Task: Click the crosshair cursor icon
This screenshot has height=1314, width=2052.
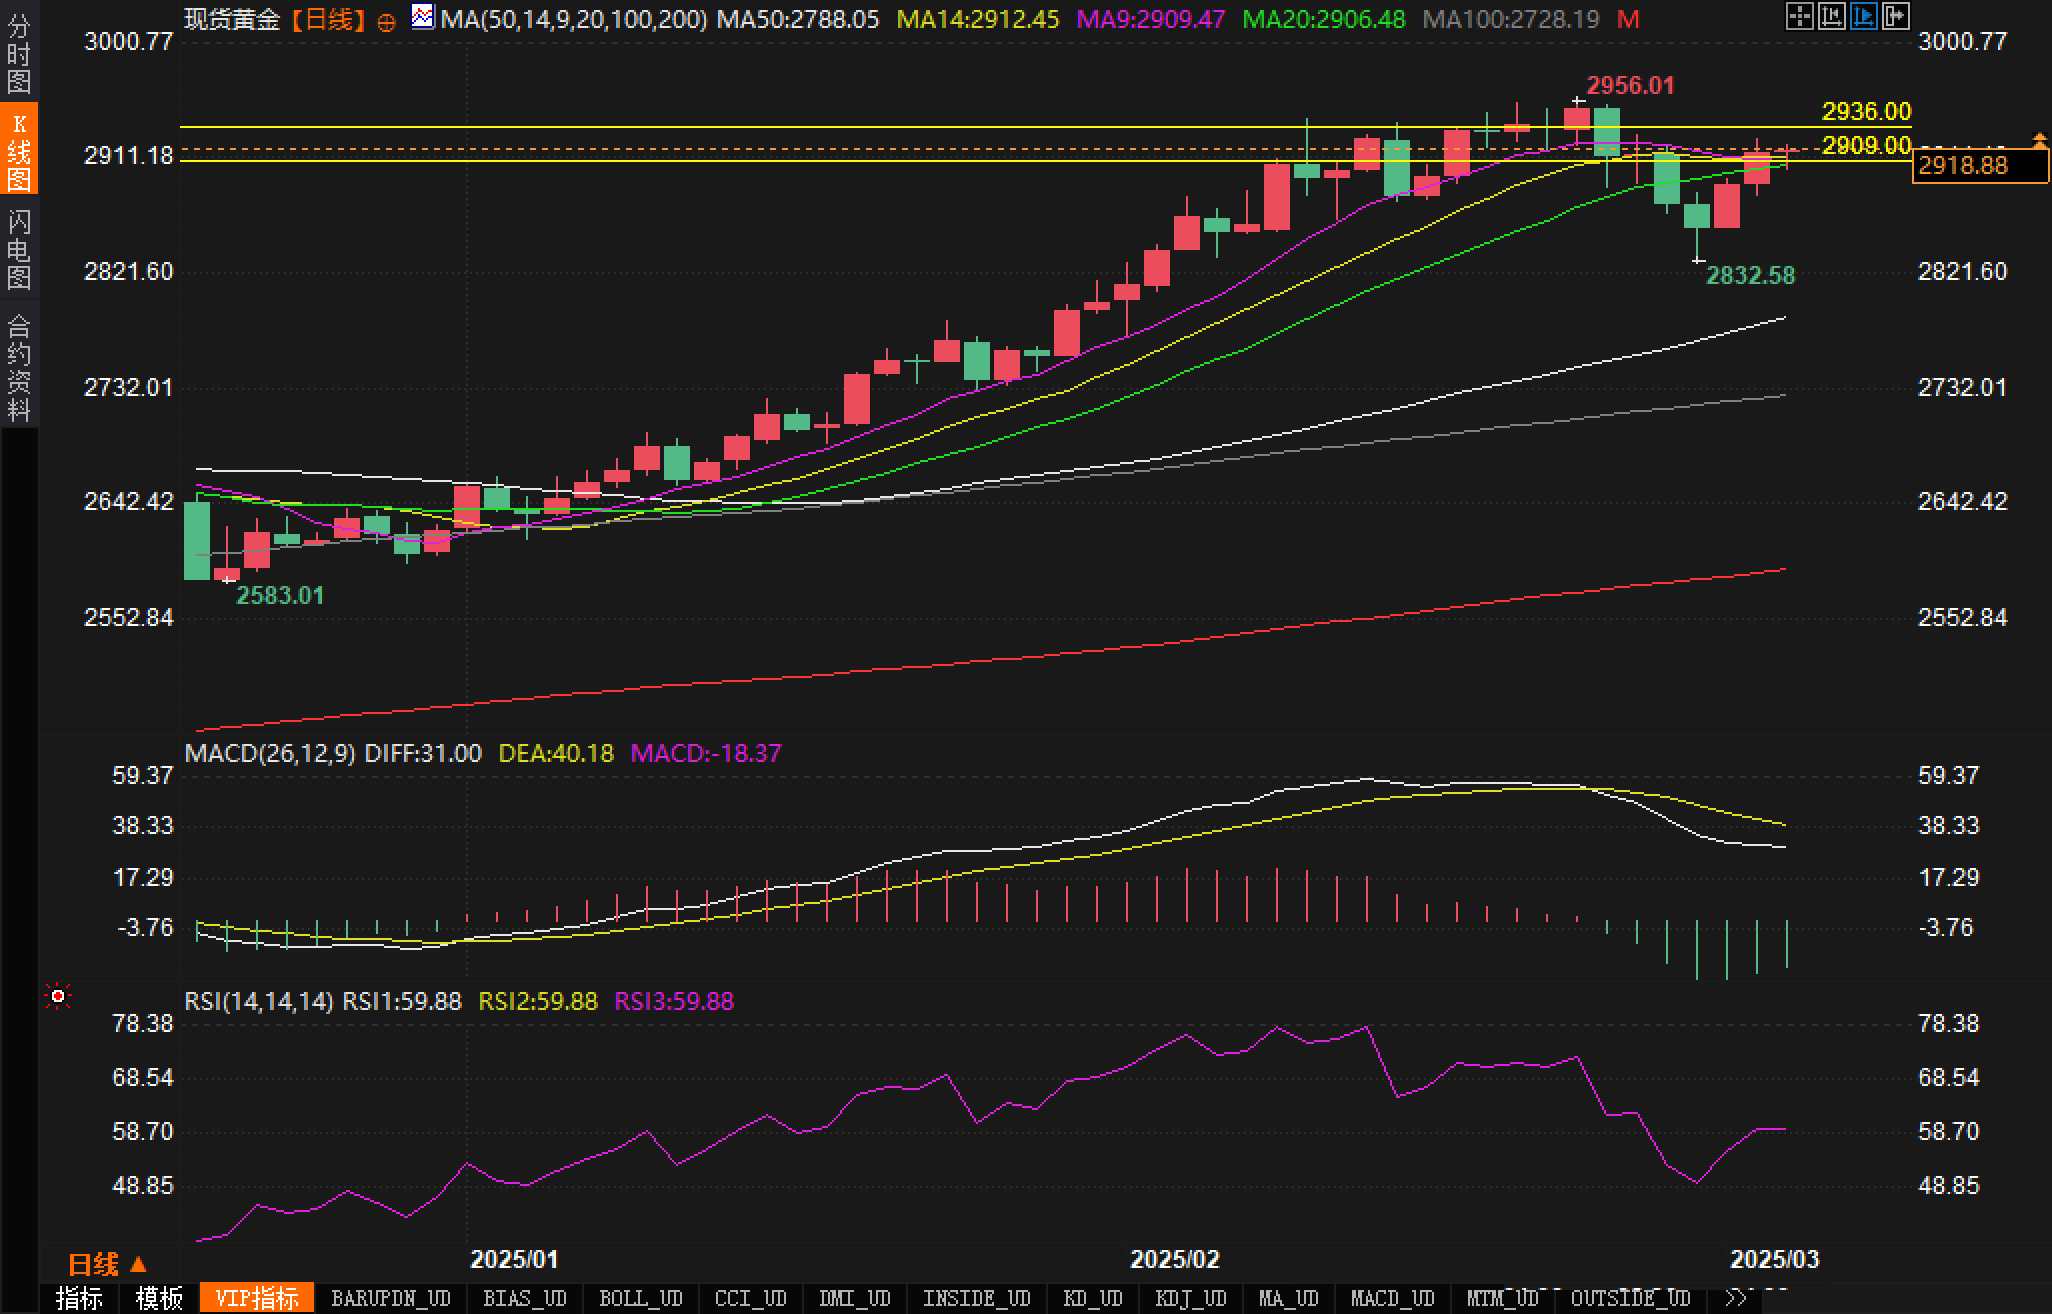Action: coord(1799,16)
